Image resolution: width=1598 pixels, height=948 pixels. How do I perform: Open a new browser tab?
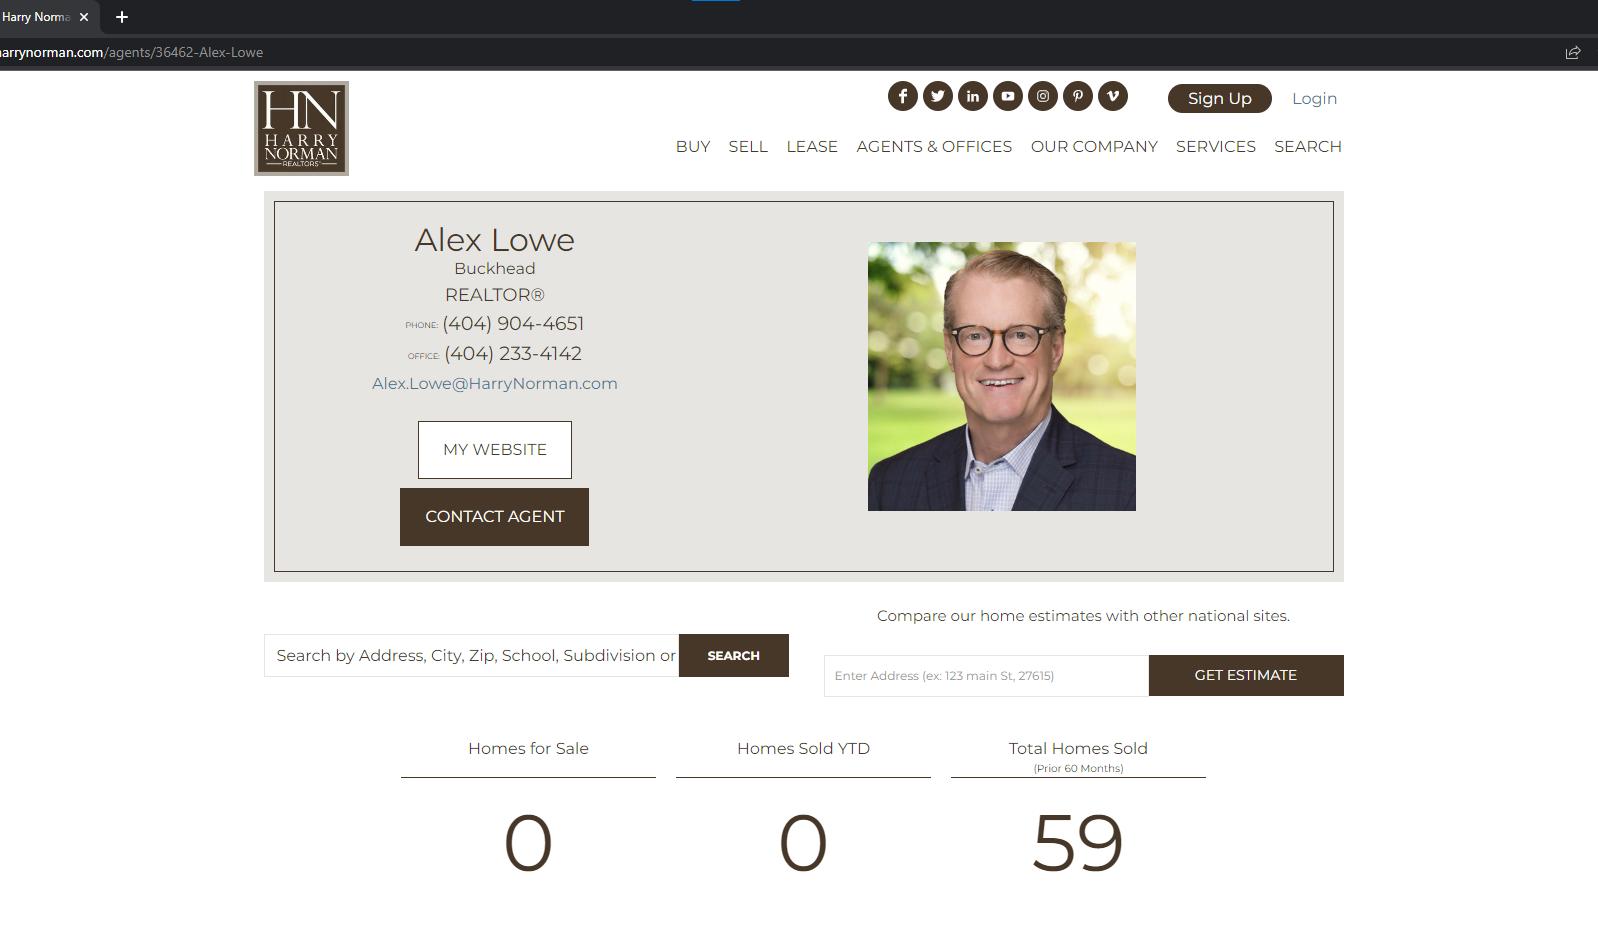point(122,17)
